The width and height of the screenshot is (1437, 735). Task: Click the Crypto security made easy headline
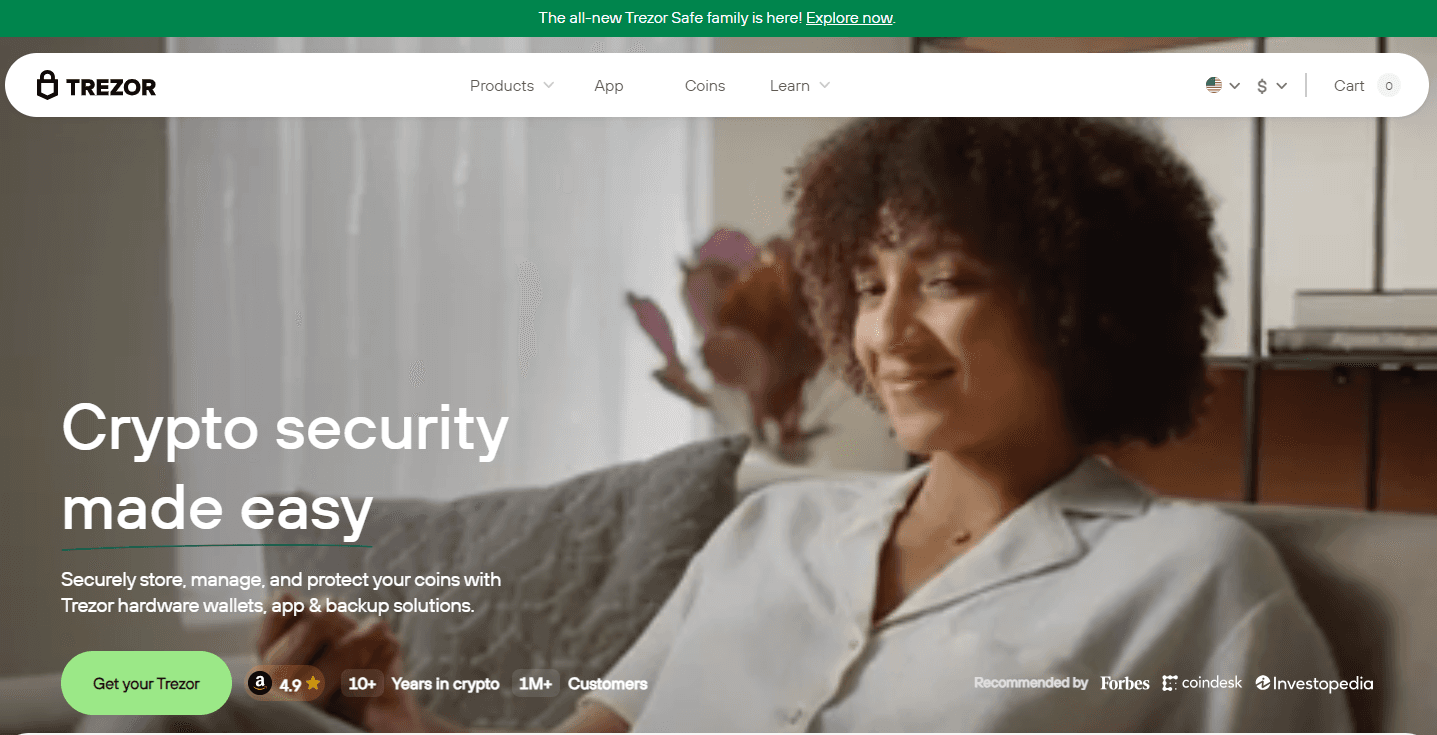pos(285,468)
